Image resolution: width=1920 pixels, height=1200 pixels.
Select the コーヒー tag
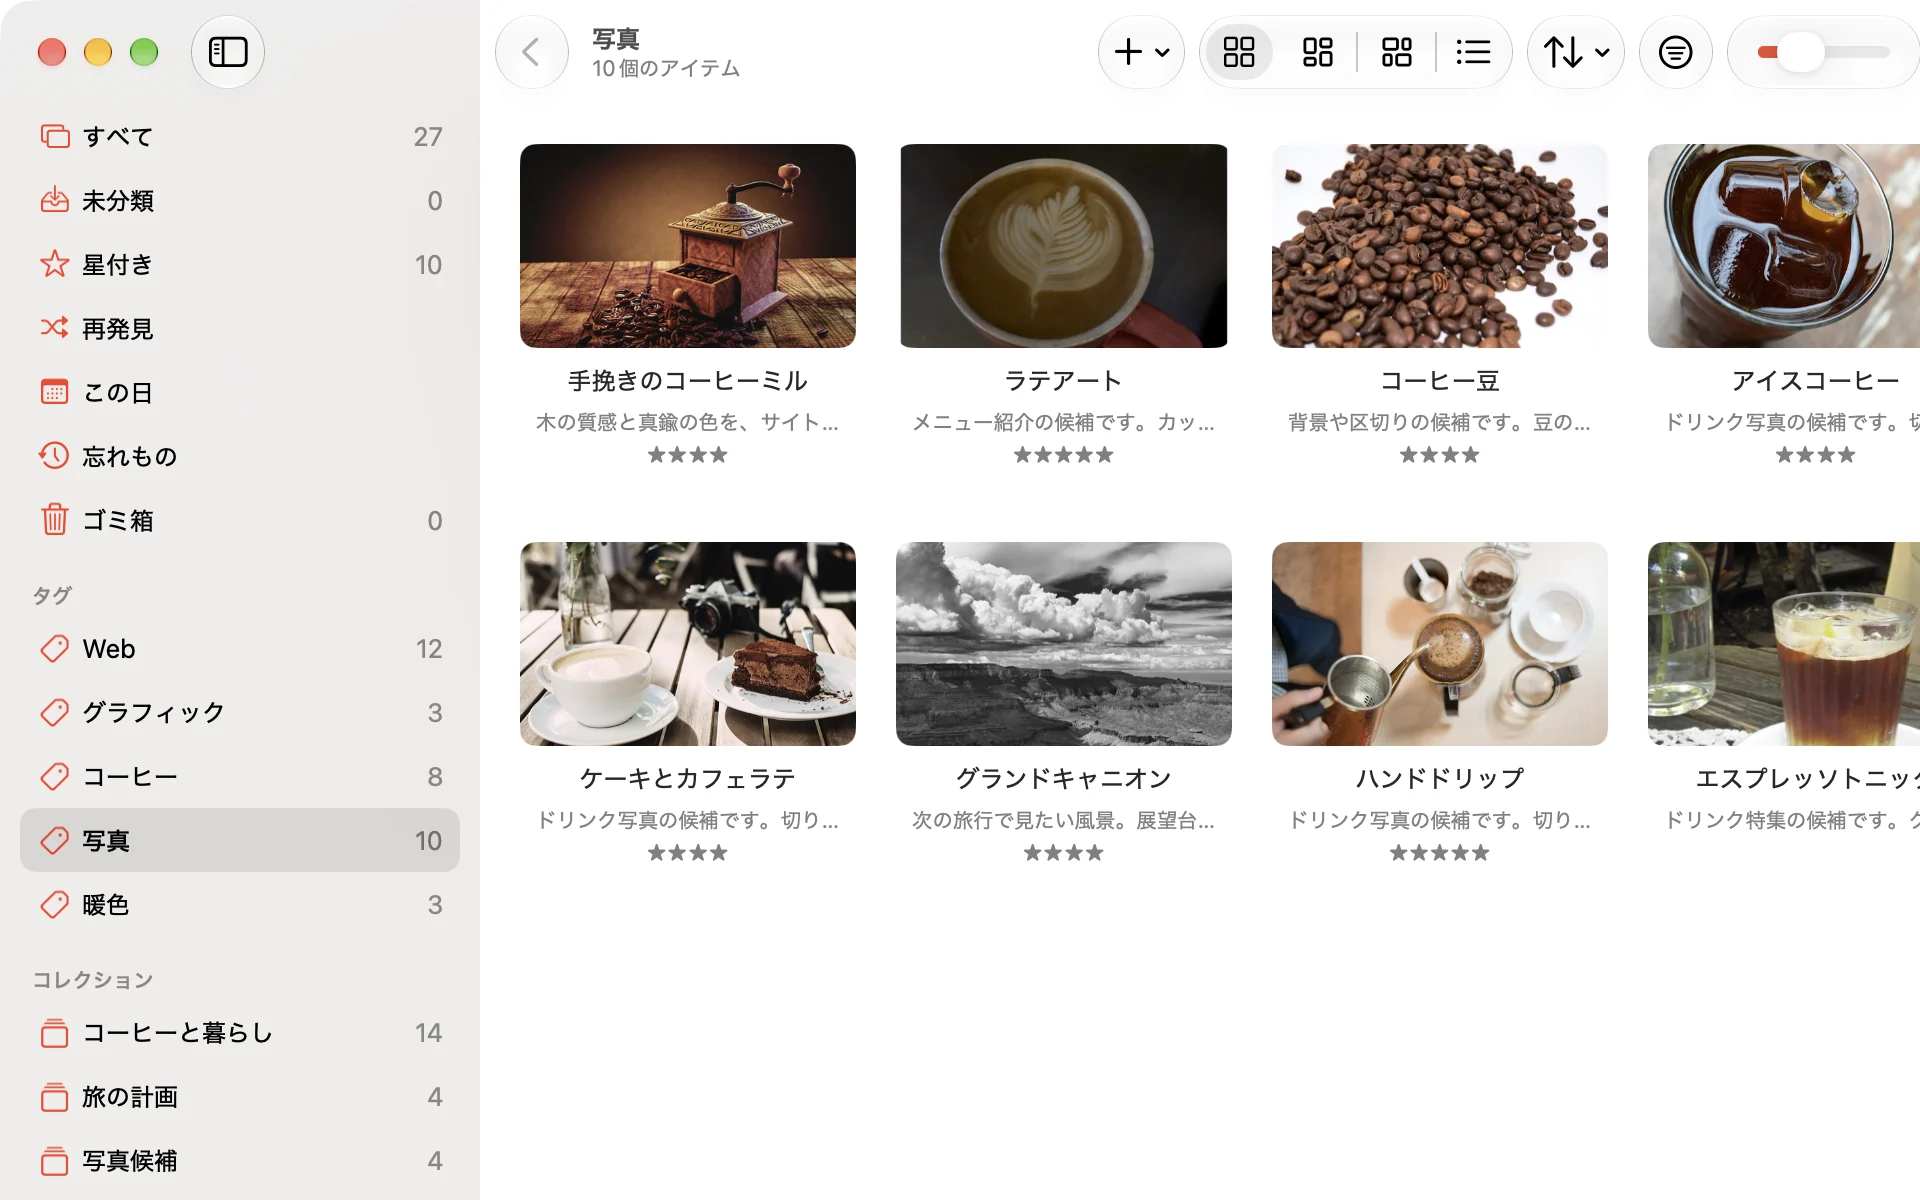pyautogui.click(x=240, y=776)
